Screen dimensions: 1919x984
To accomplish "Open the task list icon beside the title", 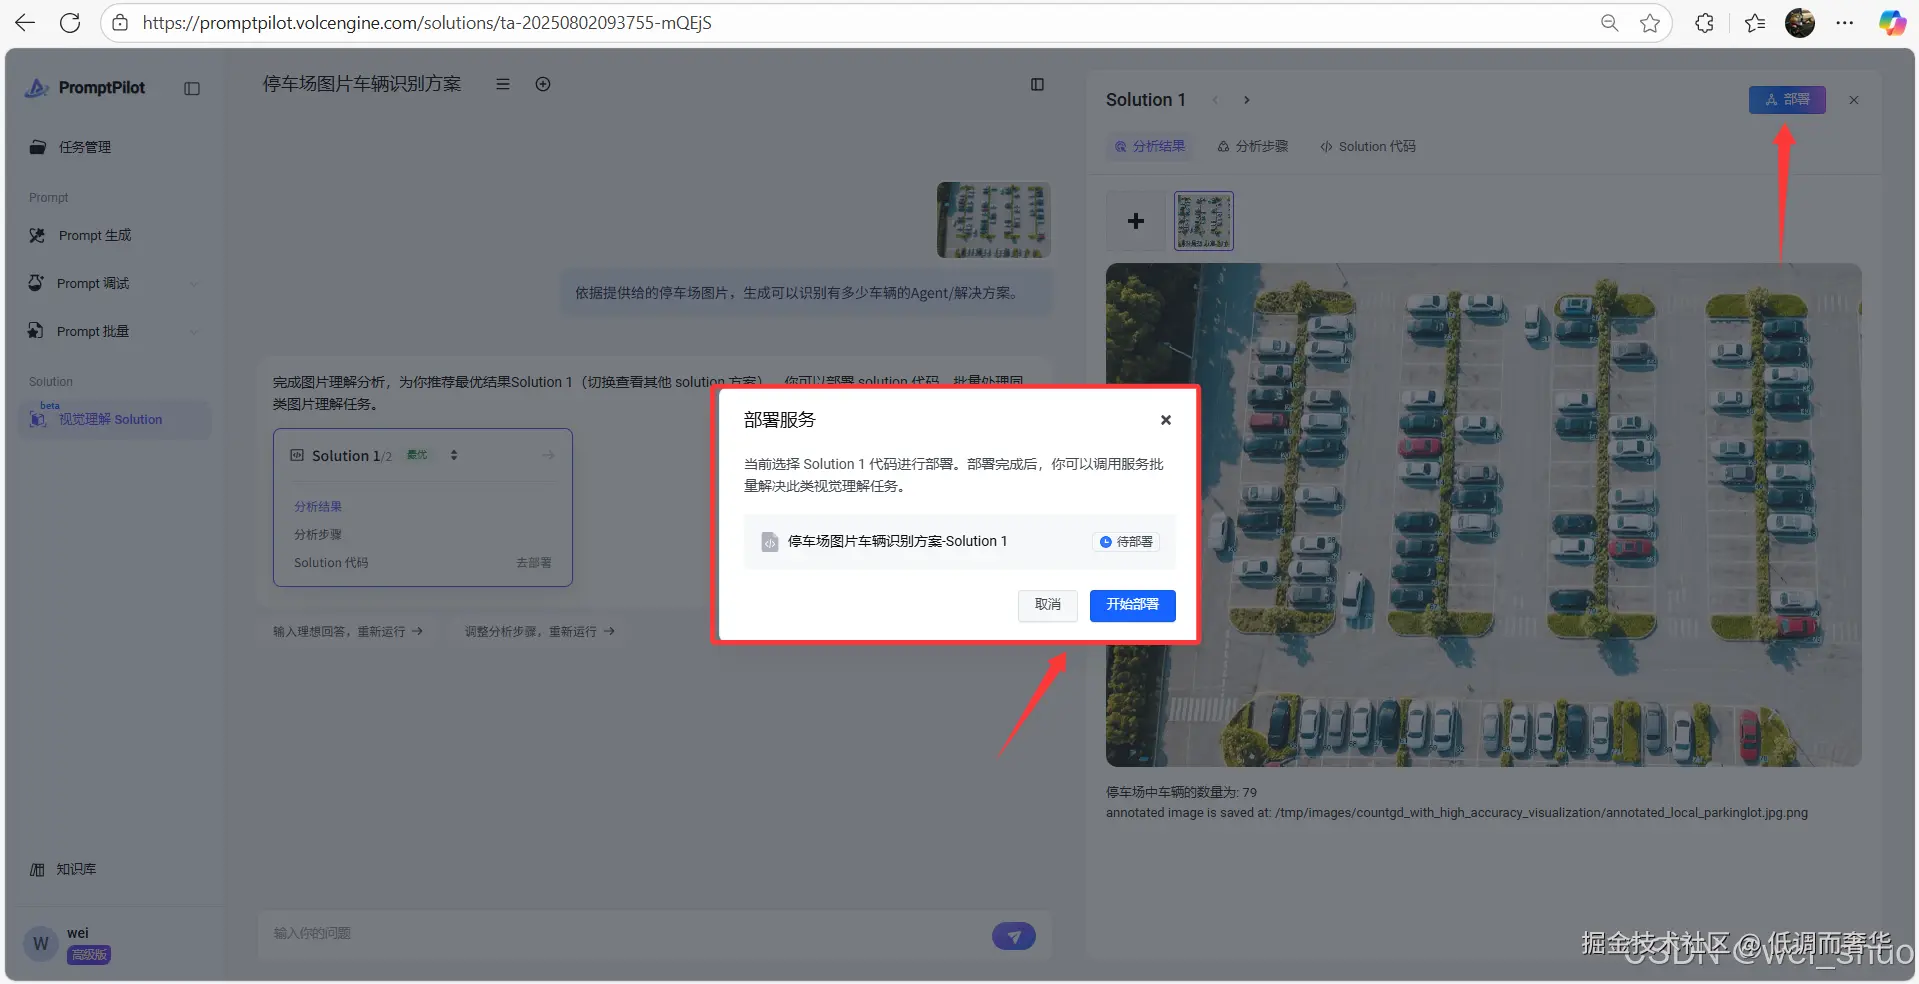I will (x=502, y=84).
